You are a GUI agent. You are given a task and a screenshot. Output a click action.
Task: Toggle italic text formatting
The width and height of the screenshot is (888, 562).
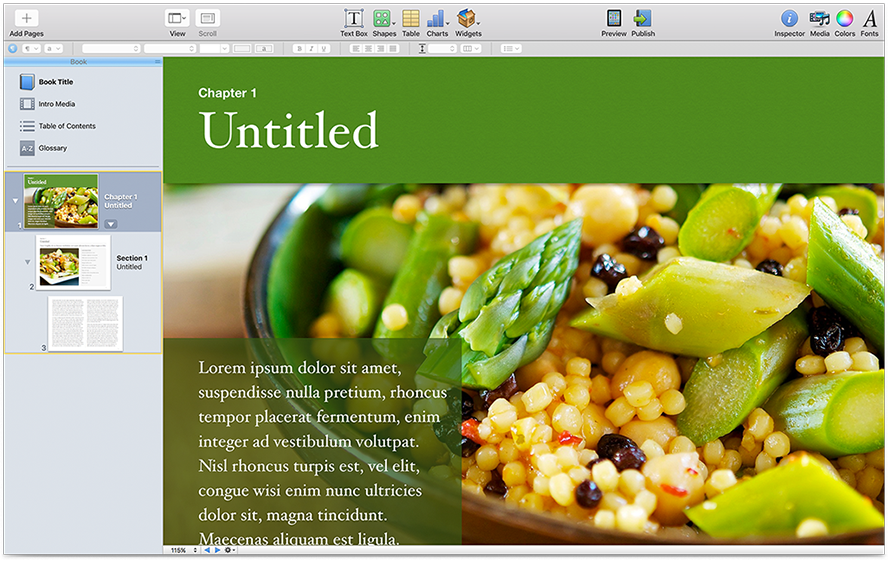point(311,48)
